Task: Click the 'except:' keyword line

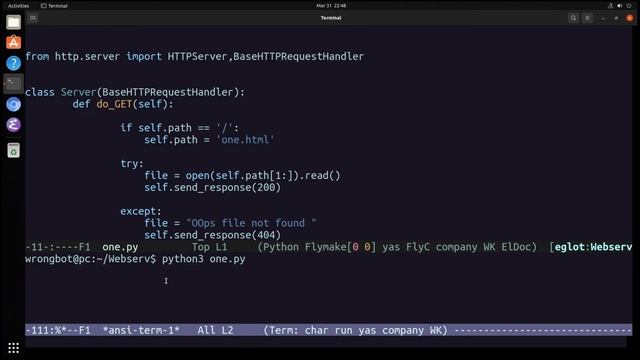Action: (x=141, y=211)
